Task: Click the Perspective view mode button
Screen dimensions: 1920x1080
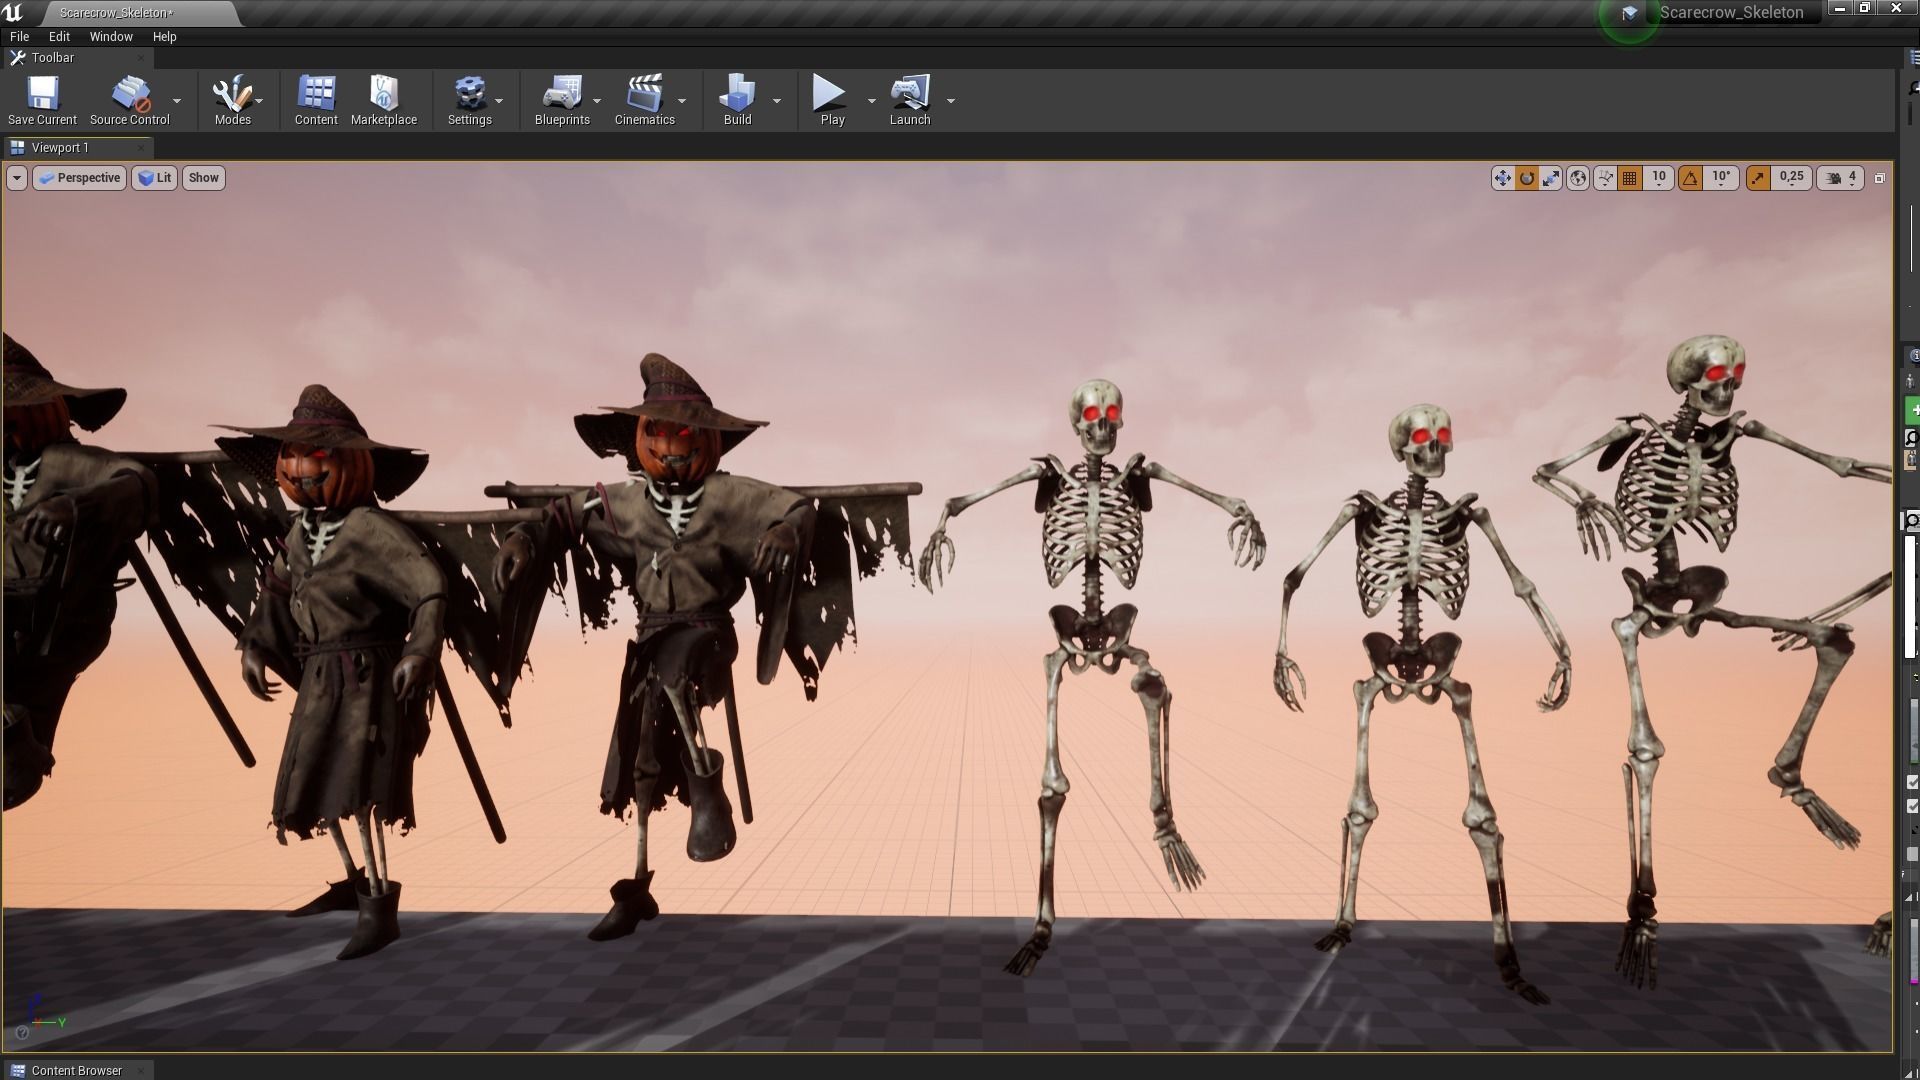Action: (x=80, y=178)
